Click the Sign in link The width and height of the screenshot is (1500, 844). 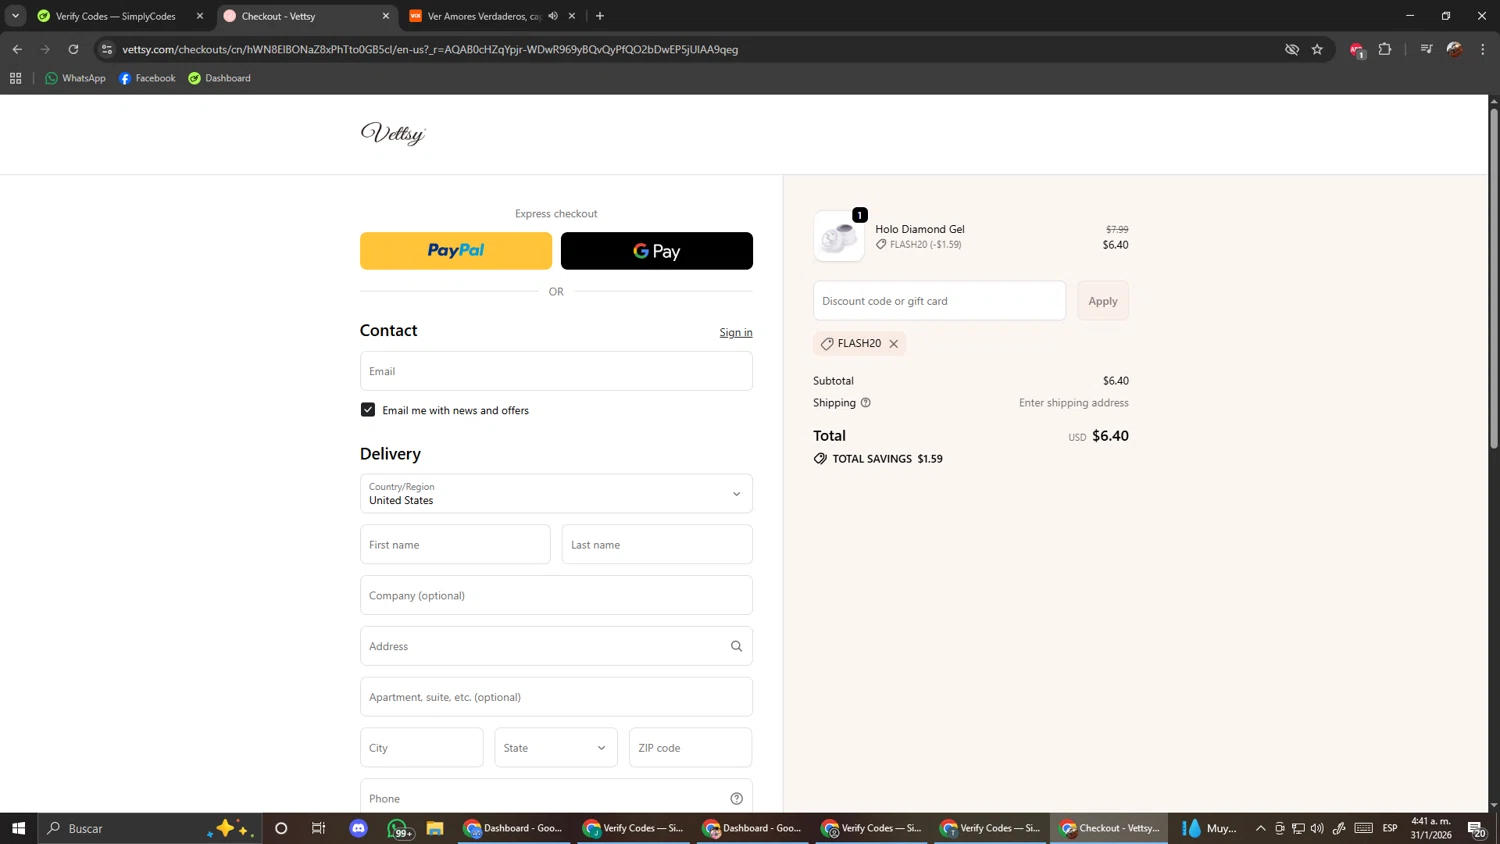pos(736,333)
